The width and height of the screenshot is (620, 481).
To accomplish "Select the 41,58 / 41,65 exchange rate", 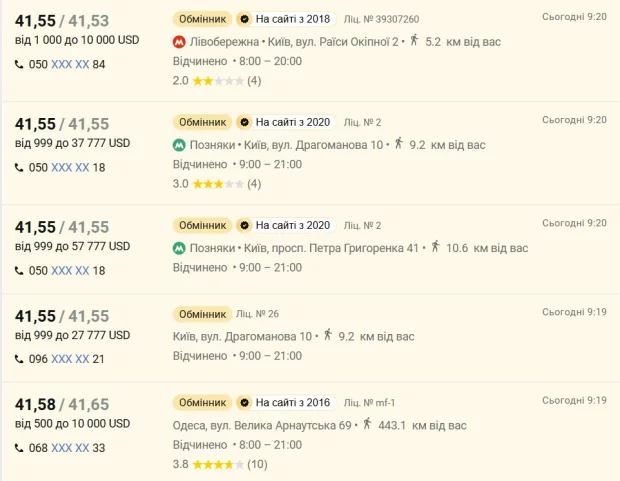I will [x=62, y=404].
